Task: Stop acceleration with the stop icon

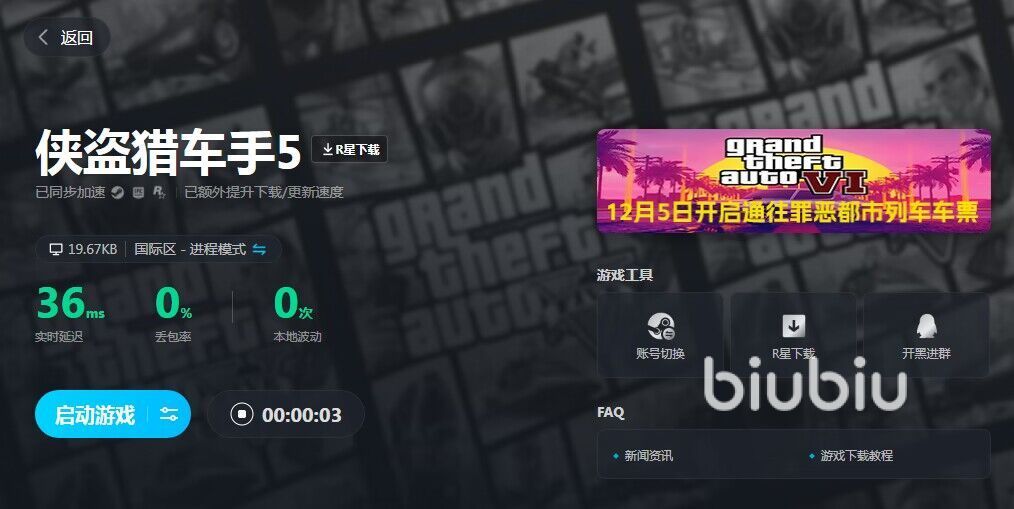Action: (242, 414)
